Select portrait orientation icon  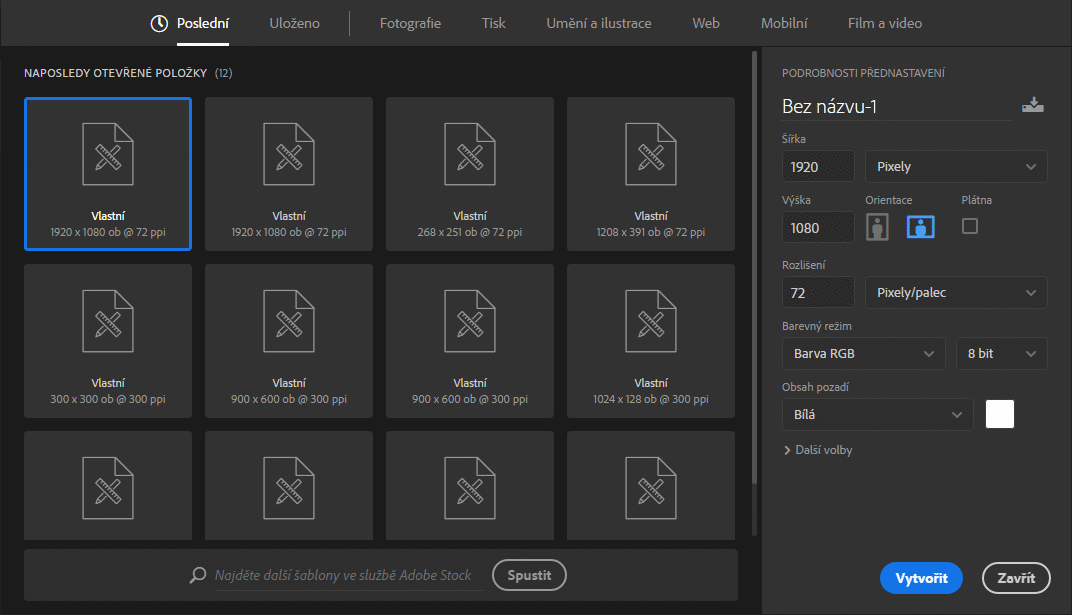(x=878, y=227)
